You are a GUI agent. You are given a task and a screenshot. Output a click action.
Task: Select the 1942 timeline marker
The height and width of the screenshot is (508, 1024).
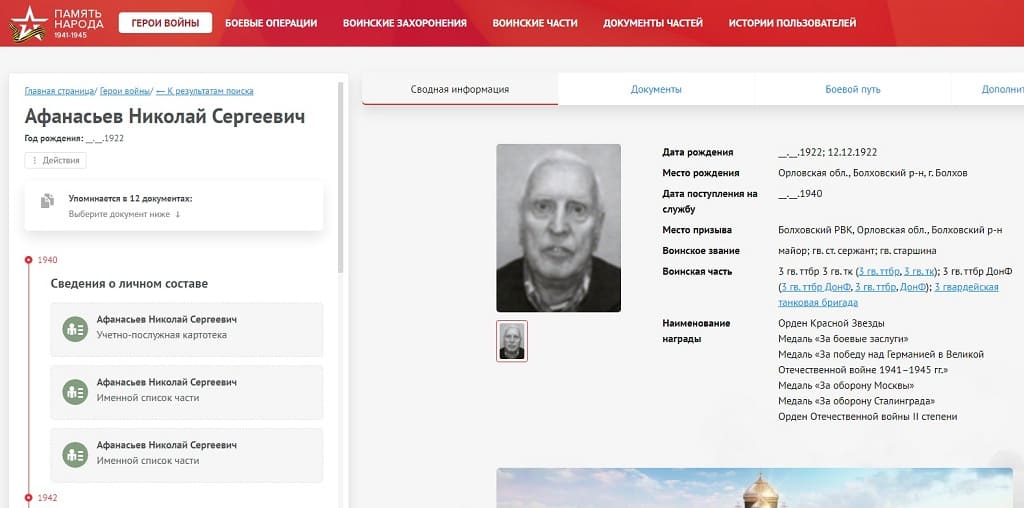pos(28,498)
